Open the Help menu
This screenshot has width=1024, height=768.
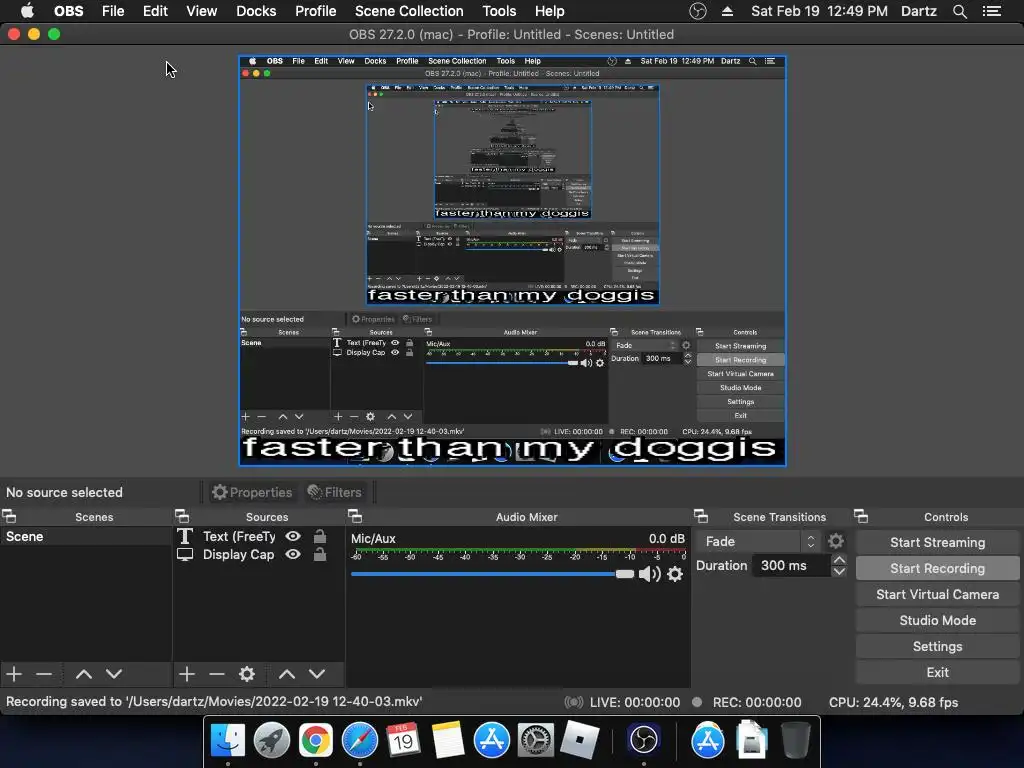point(549,11)
